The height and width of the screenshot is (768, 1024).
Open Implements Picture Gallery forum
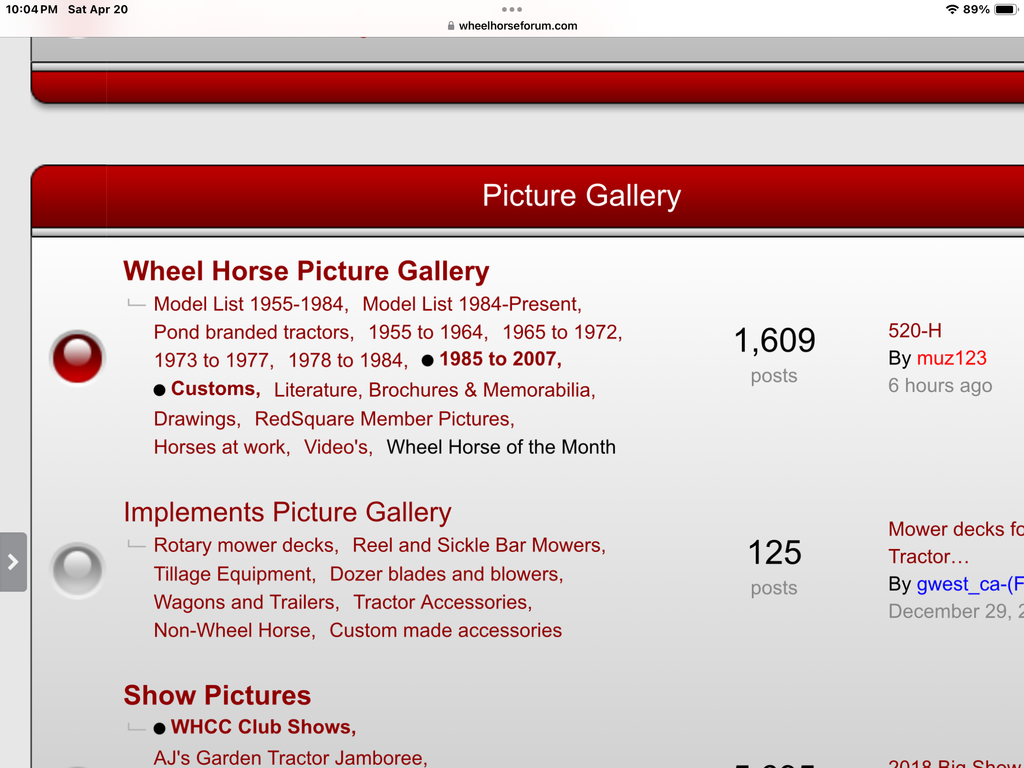point(287,512)
